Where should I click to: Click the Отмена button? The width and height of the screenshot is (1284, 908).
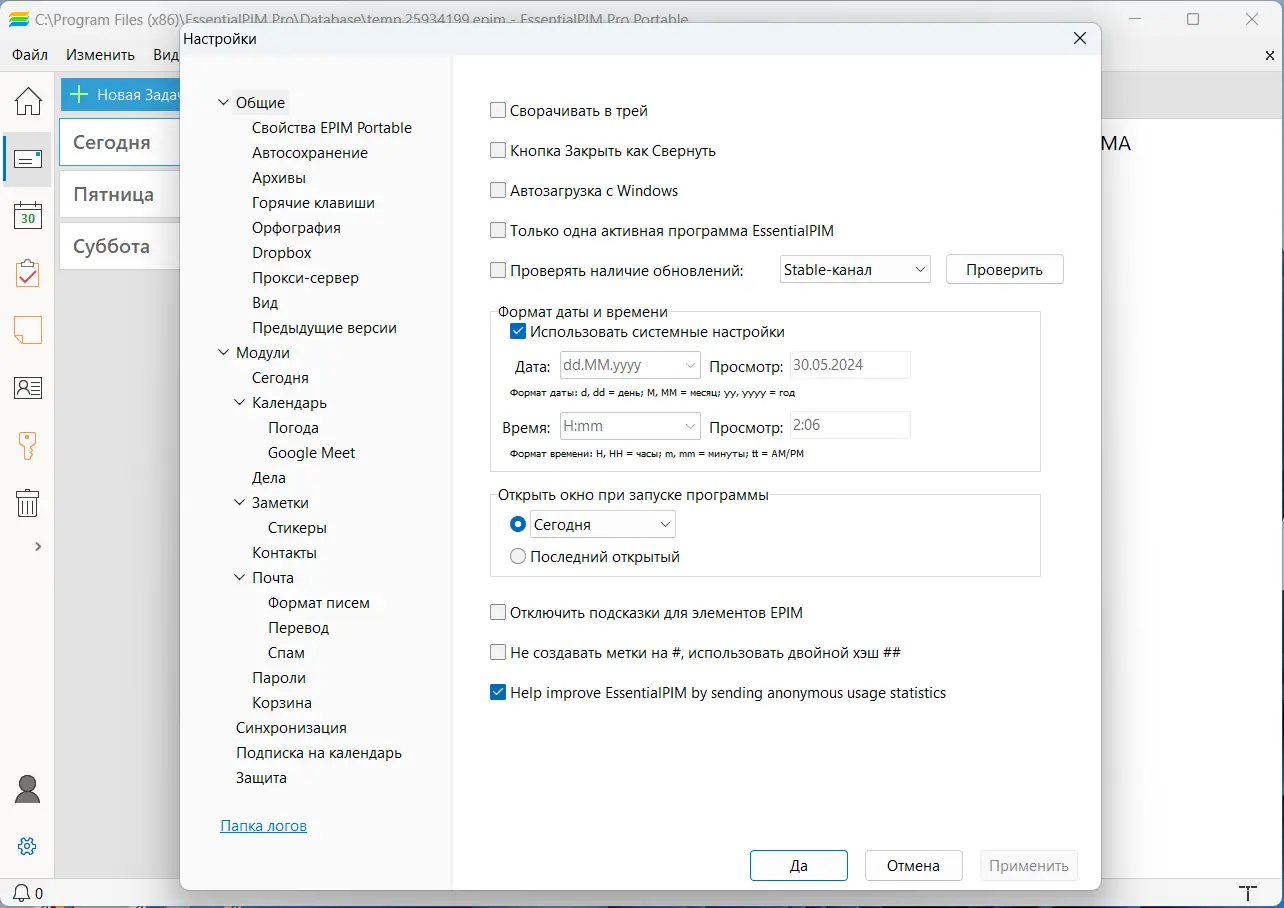[913, 865]
